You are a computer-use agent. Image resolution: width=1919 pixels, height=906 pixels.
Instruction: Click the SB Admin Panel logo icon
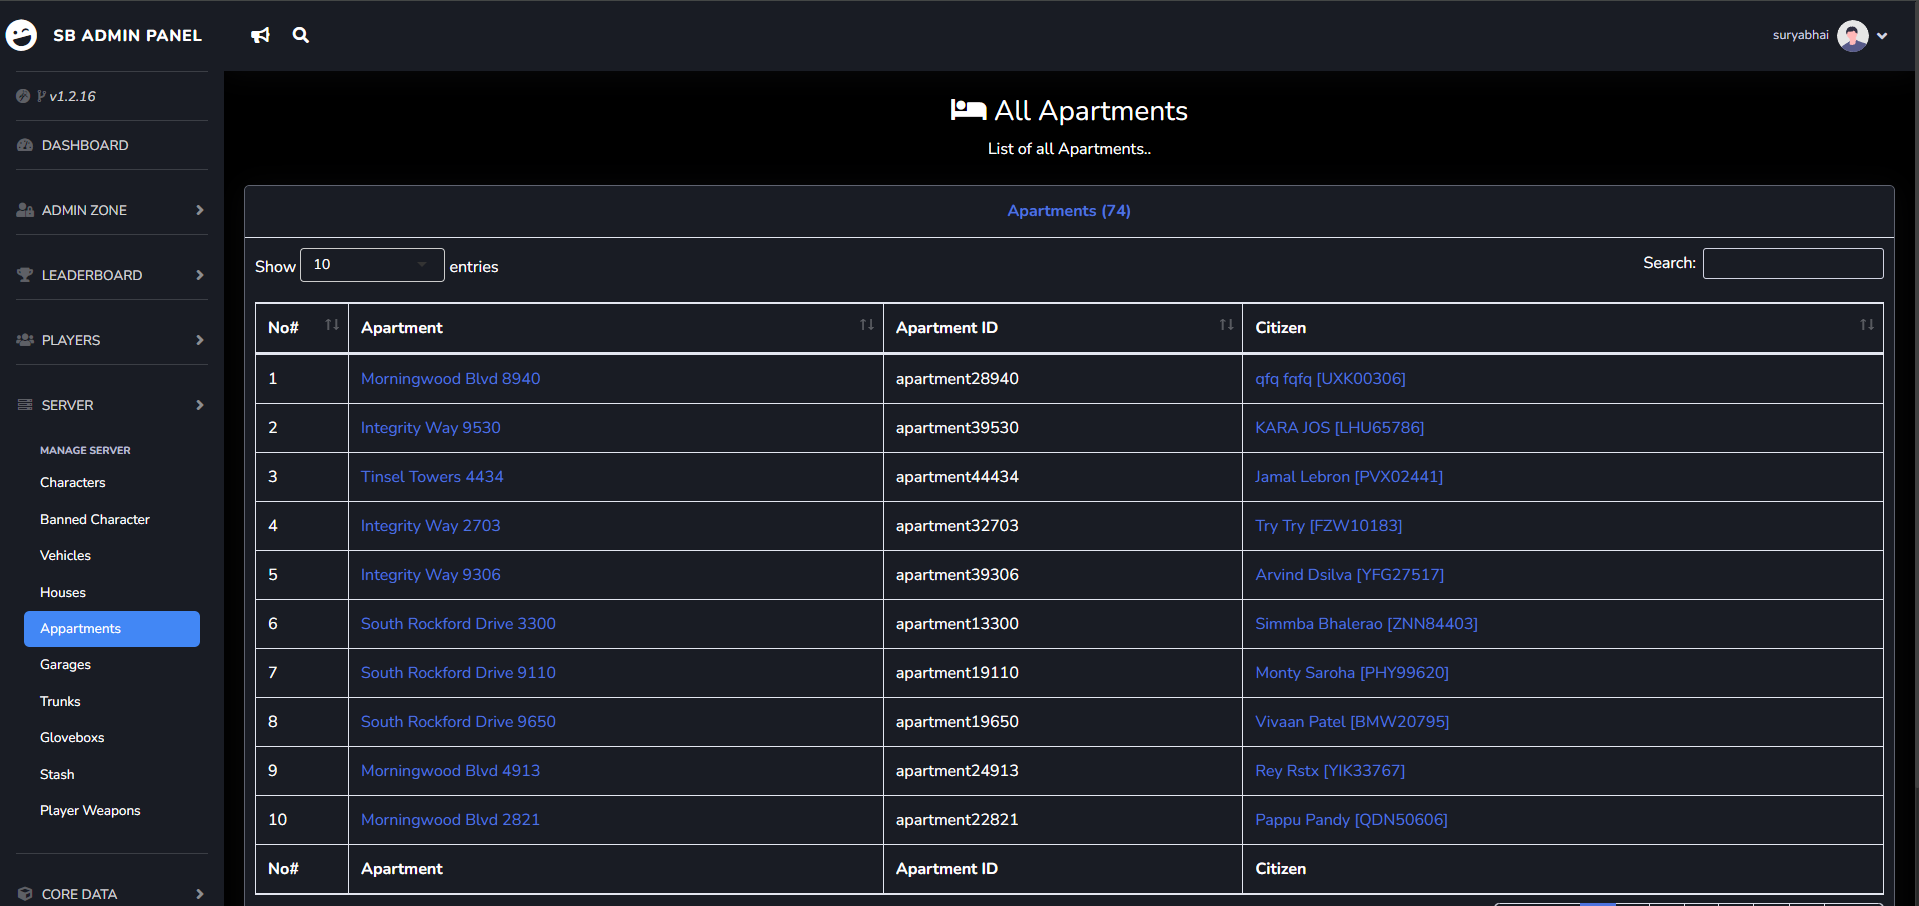pyautogui.click(x=22, y=35)
